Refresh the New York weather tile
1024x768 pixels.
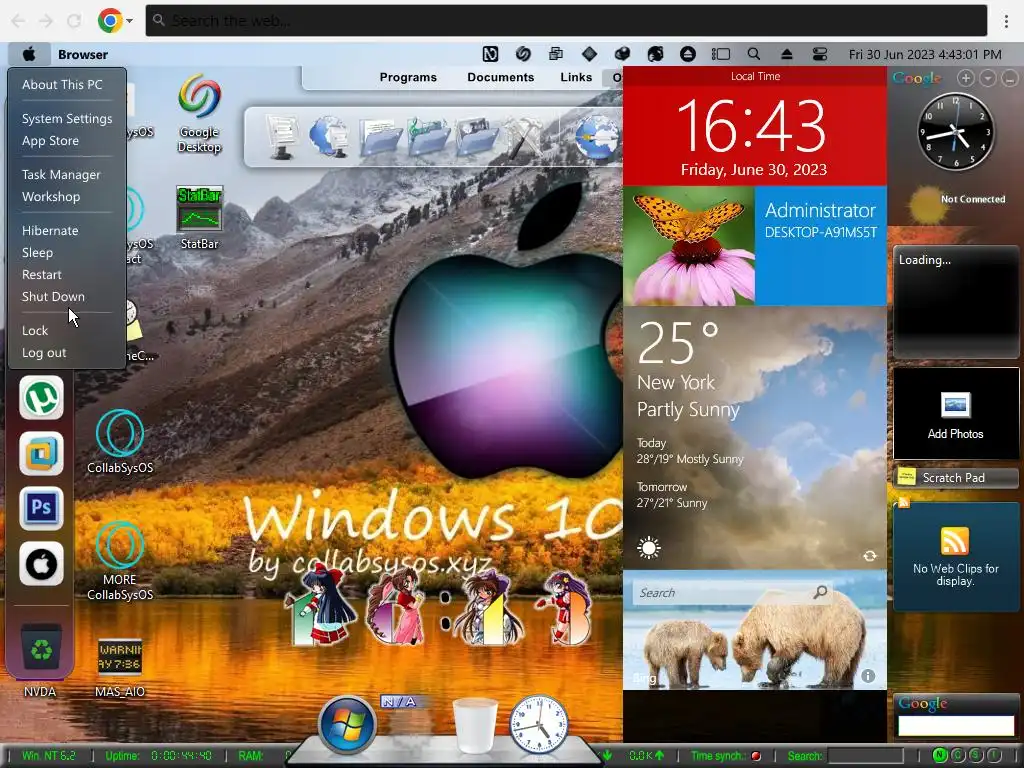870,556
